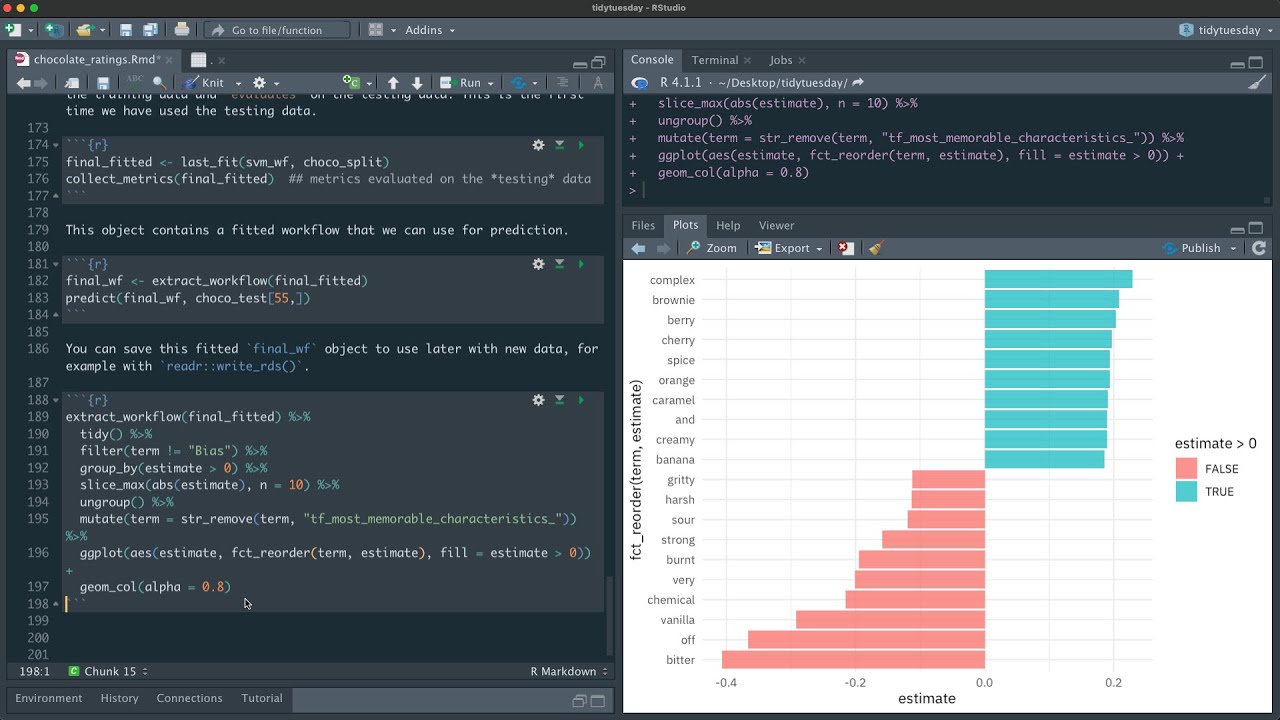The image size is (1280, 720).
Task: Click the New File icon in the main toolbar
Action: 12,30
